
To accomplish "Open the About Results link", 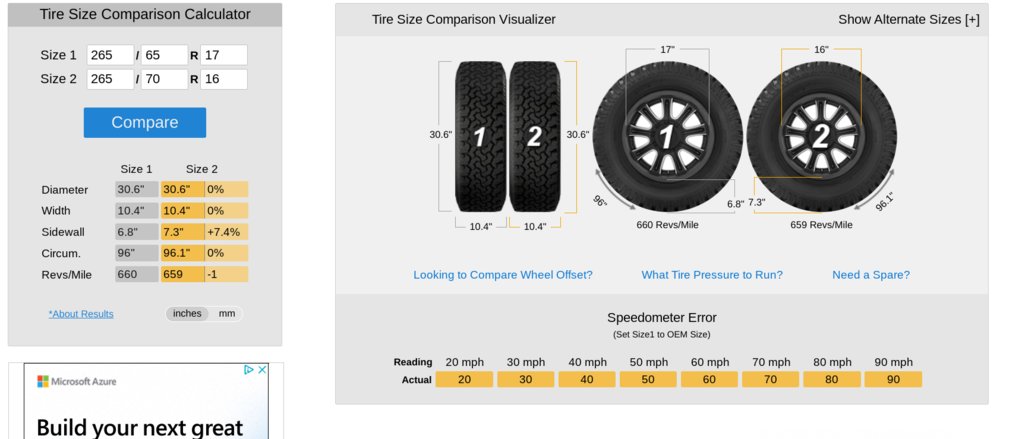I will 81,314.
